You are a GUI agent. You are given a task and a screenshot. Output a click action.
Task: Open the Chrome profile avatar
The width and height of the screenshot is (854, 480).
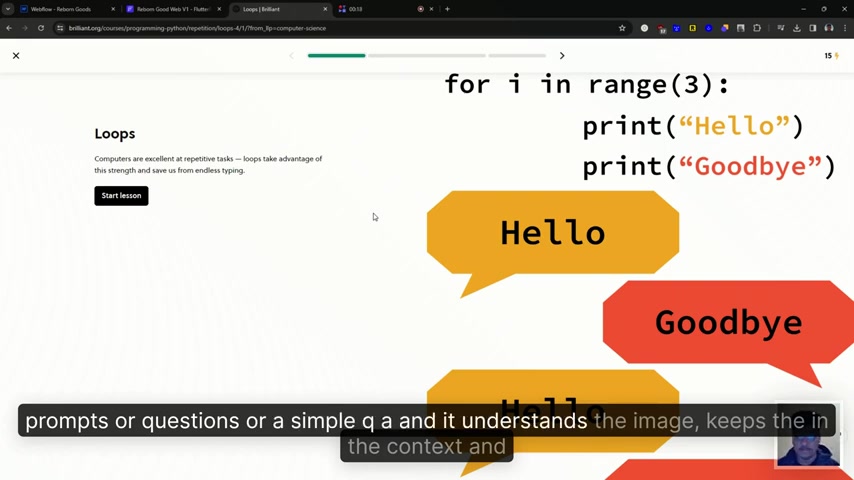coord(828,28)
